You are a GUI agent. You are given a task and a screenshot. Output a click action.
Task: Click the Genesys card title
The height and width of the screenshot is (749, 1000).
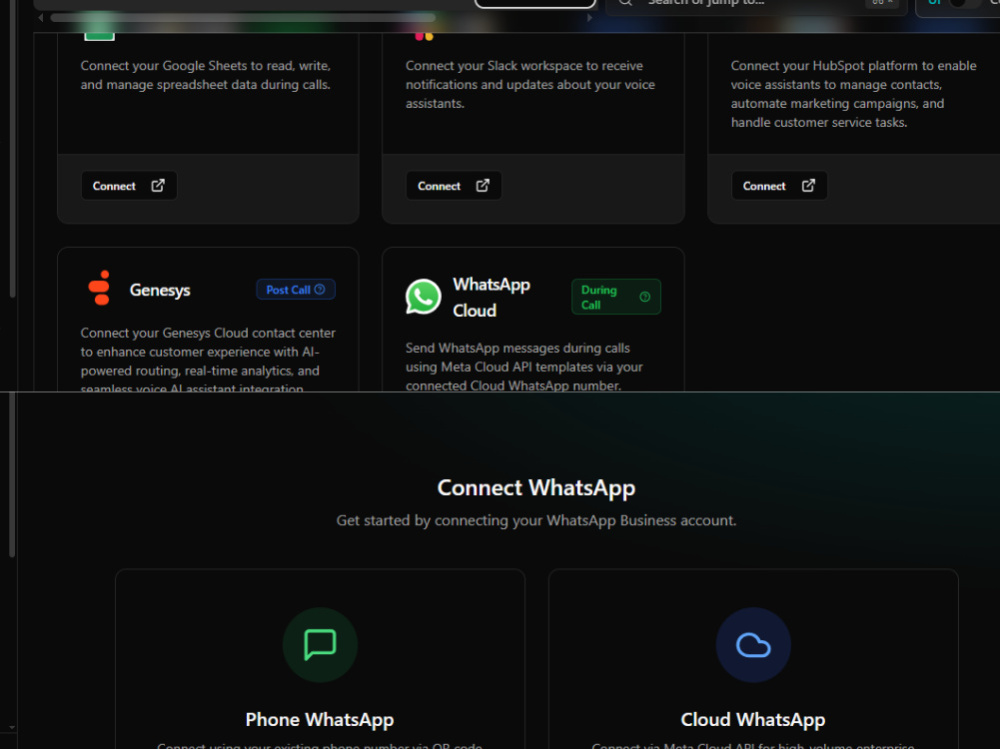[160, 290]
